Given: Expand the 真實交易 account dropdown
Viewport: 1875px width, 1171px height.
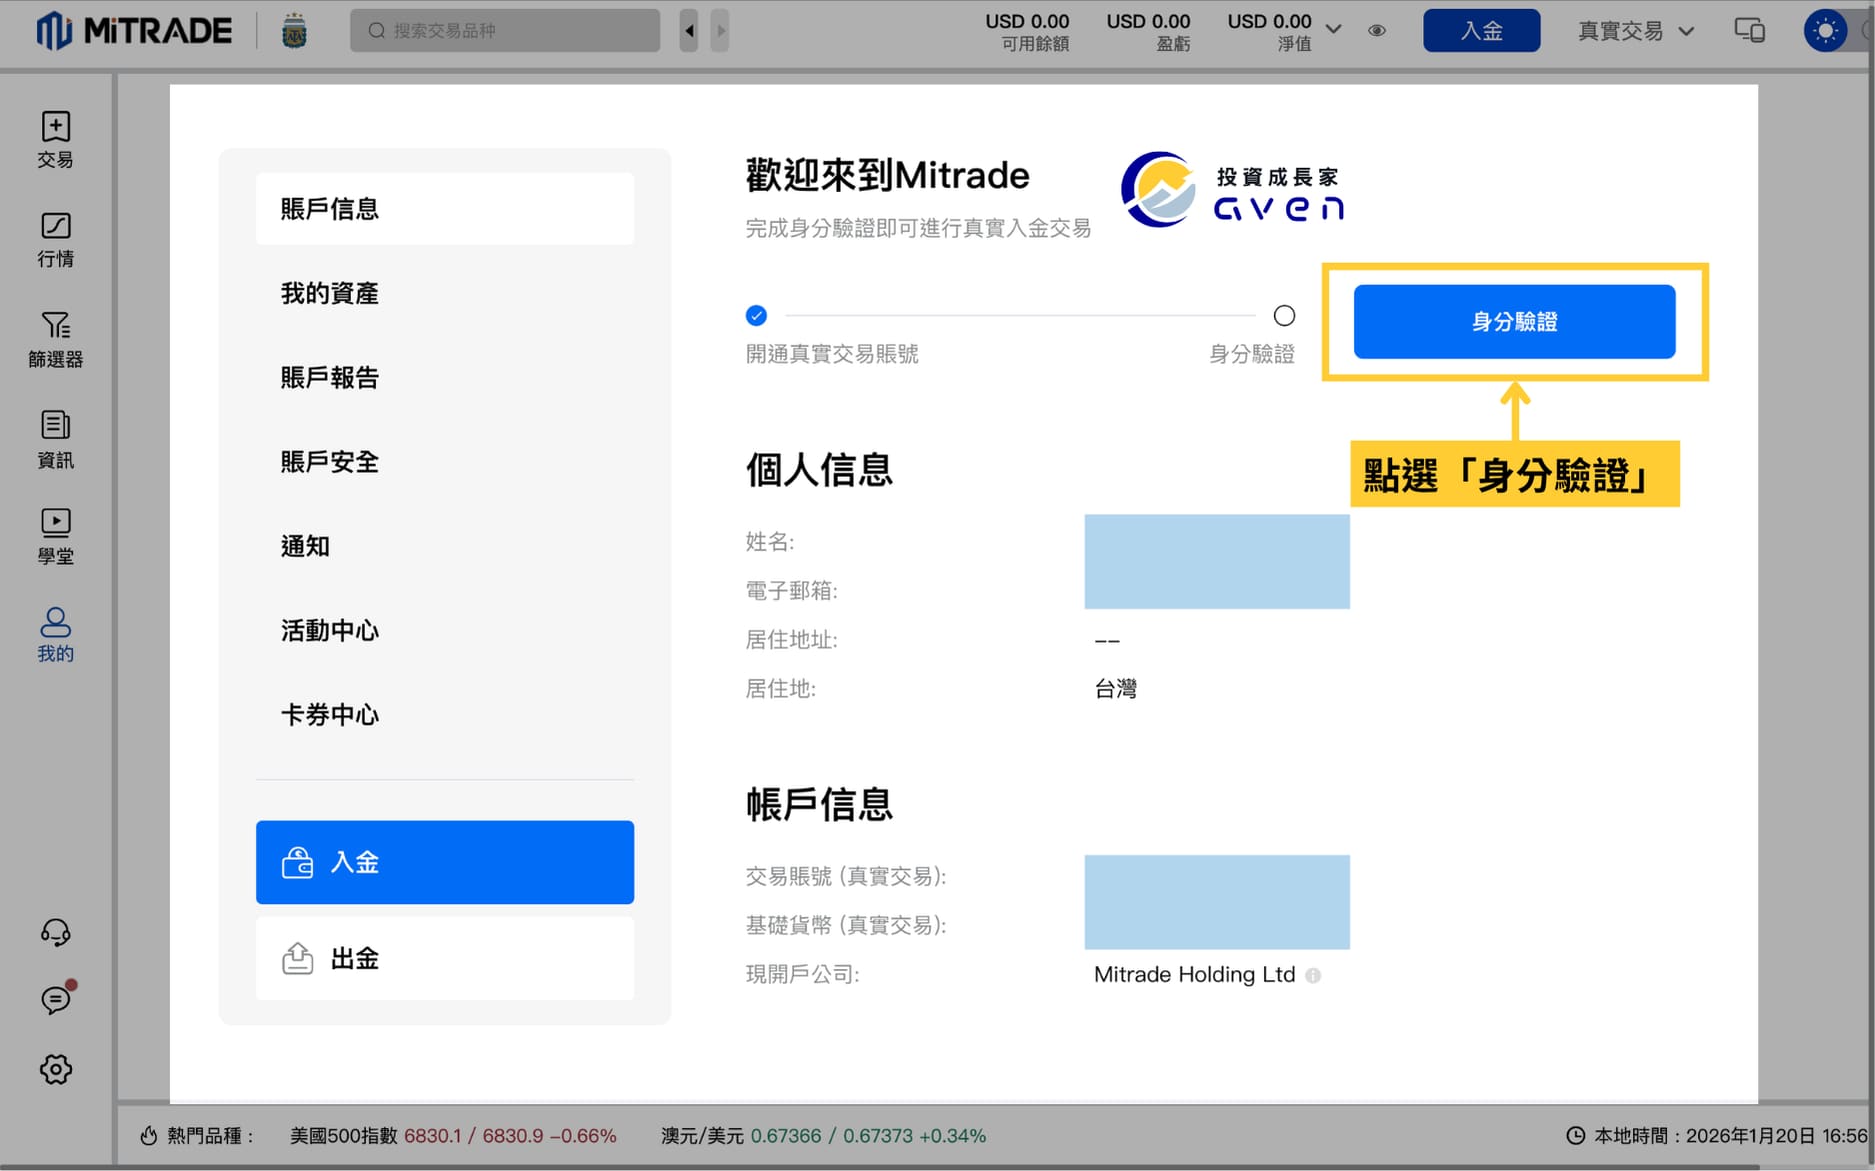Looking at the screenshot, I should click(1634, 30).
